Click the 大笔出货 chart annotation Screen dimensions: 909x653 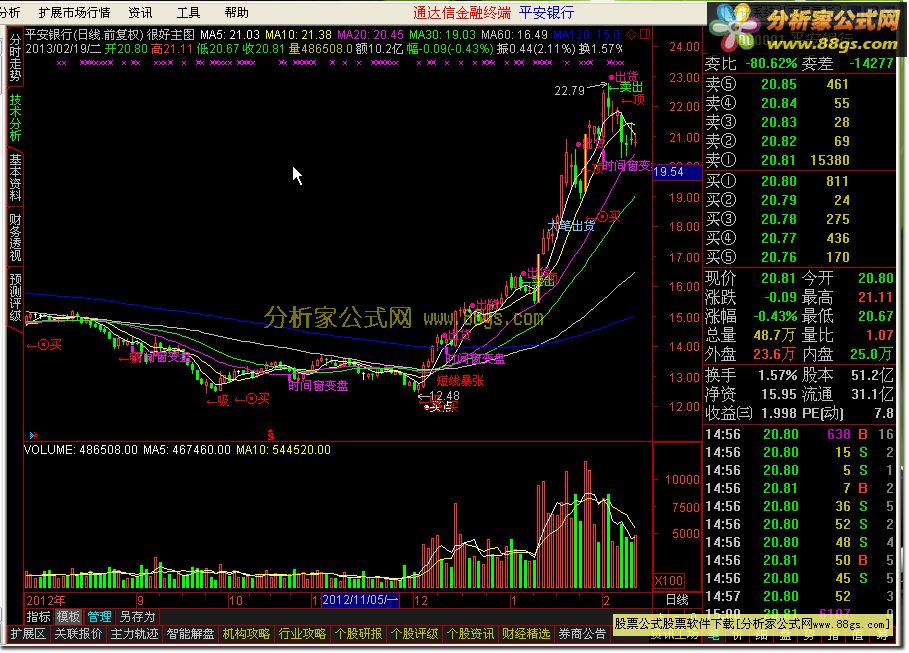pos(571,226)
